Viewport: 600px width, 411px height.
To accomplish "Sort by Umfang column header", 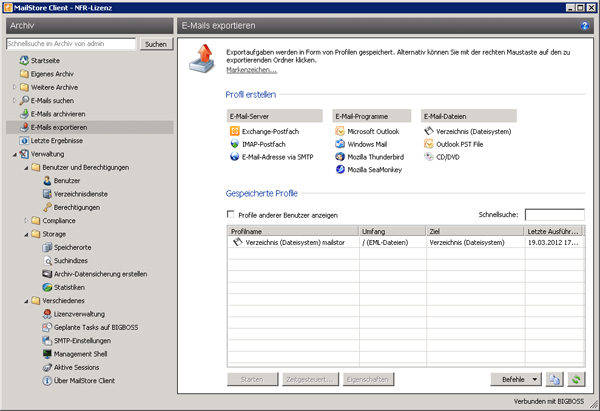I will pos(393,231).
